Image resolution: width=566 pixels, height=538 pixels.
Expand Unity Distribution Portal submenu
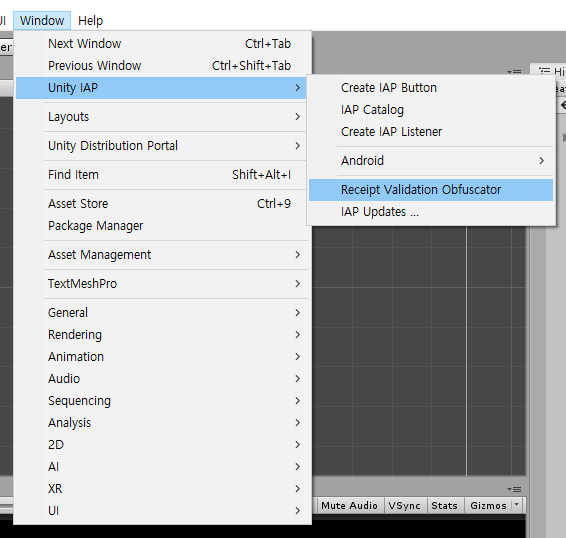pyautogui.click(x=162, y=146)
